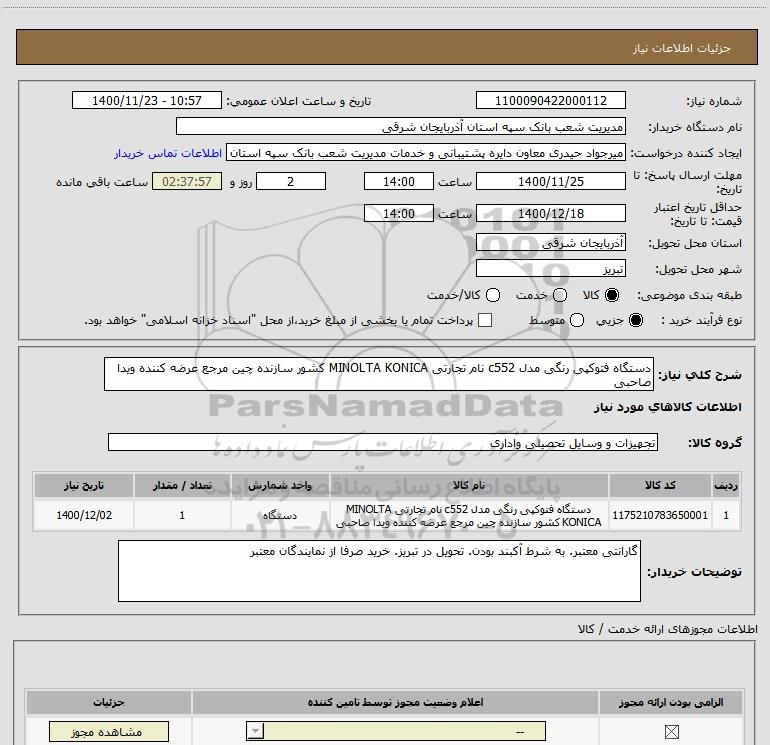Click the مشاهده مجوز button

click(x=109, y=732)
